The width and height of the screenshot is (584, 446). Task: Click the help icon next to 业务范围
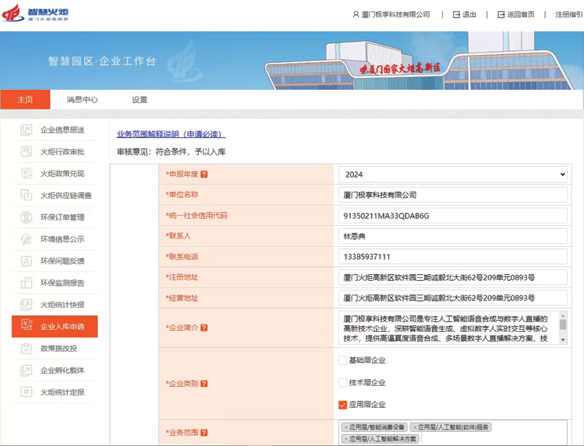pos(204,433)
